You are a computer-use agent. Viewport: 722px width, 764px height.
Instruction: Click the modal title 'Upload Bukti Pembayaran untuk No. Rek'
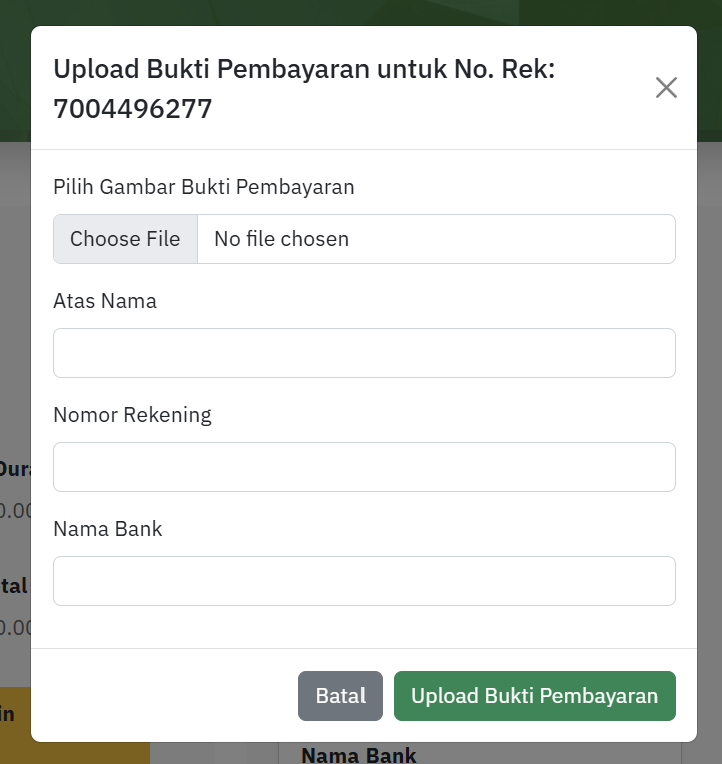304,69
